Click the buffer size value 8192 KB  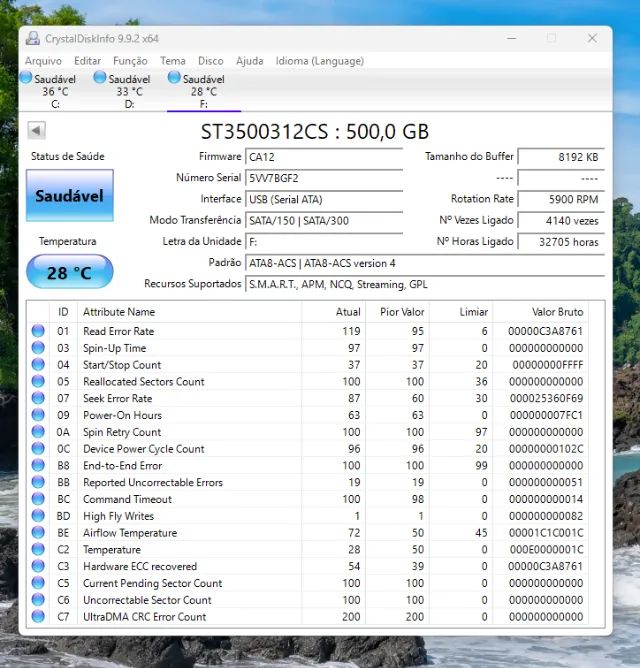pyautogui.click(x=561, y=157)
